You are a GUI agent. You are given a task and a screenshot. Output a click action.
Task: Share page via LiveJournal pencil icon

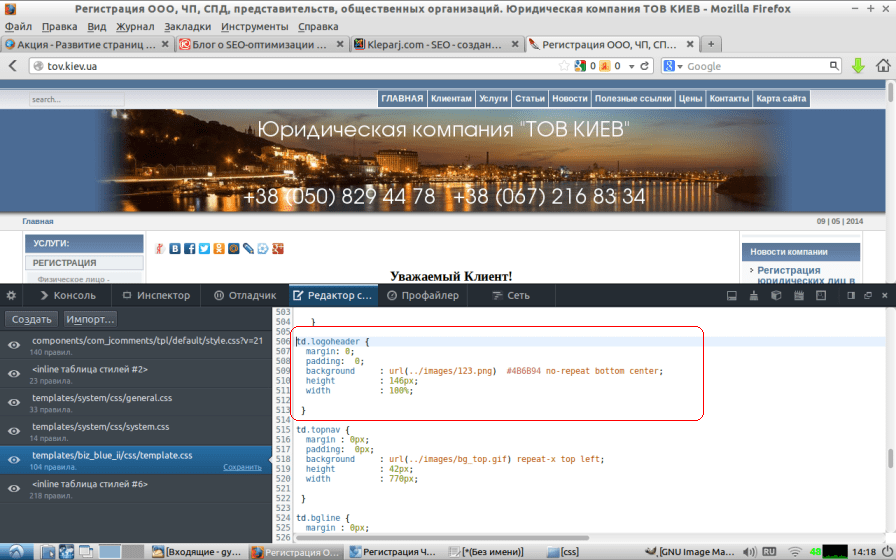point(248,249)
